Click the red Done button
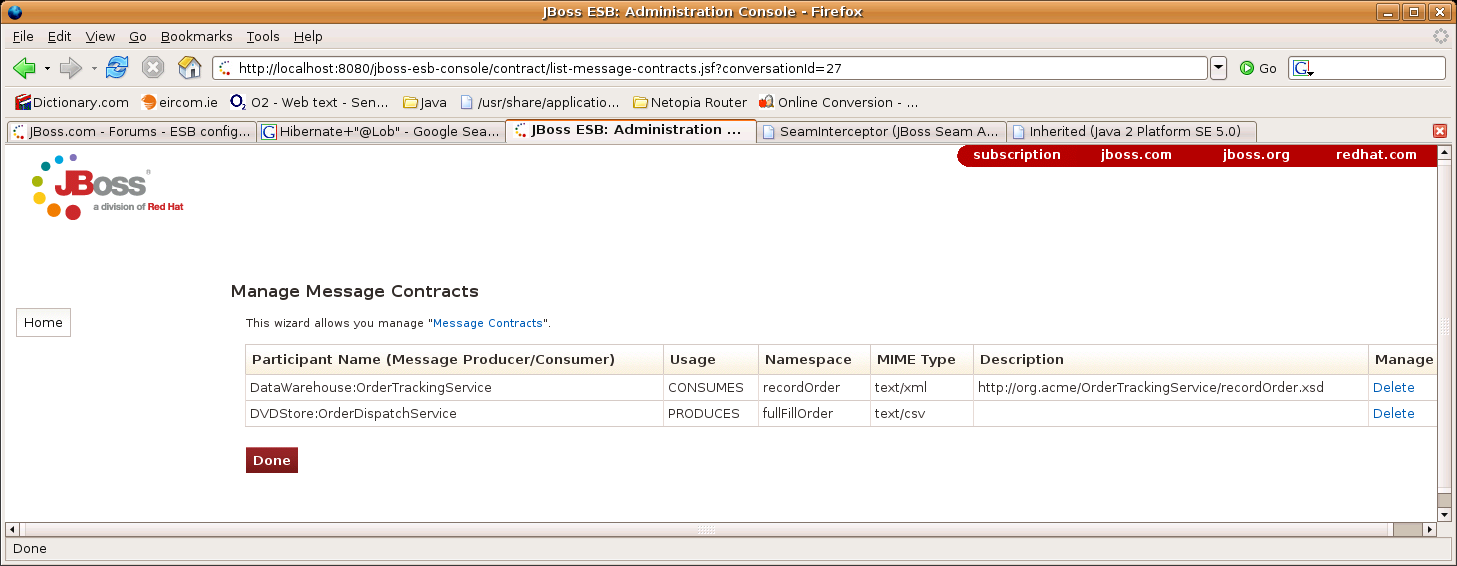 pyautogui.click(x=272, y=460)
